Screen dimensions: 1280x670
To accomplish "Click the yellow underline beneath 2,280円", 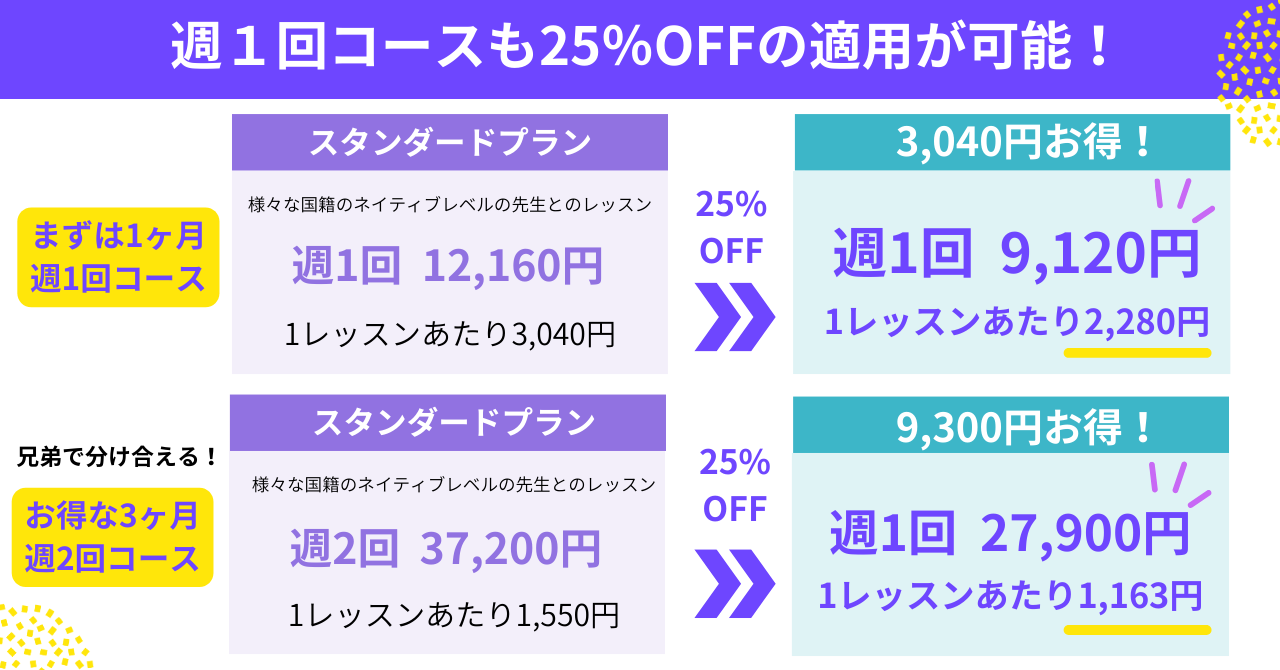I will pos(1137,352).
